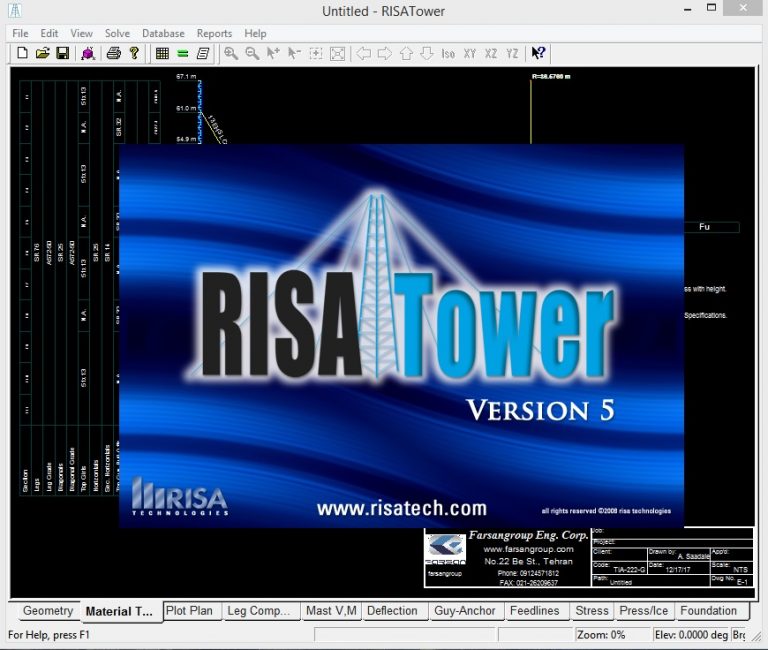Open the File menu

tap(20, 33)
